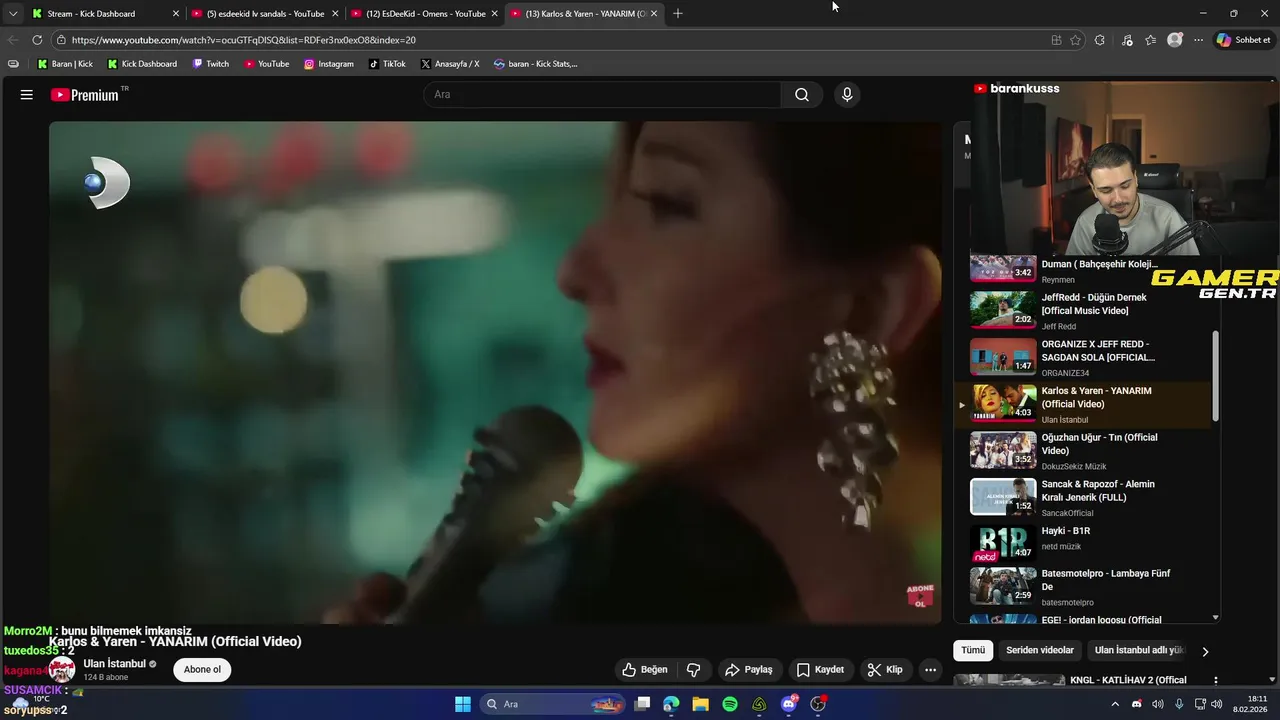The height and width of the screenshot is (720, 1280).
Task: Open options for KNGL - KATLİHAV 2 video
Action: pos(1216,681)
